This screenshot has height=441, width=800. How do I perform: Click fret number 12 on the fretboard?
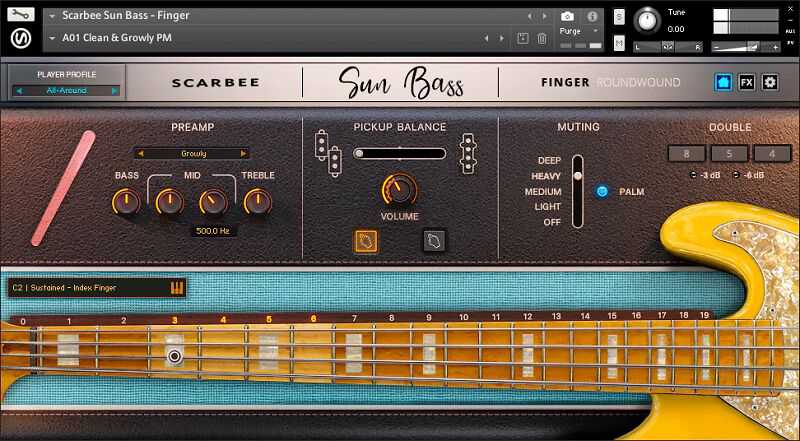(528, 317)
